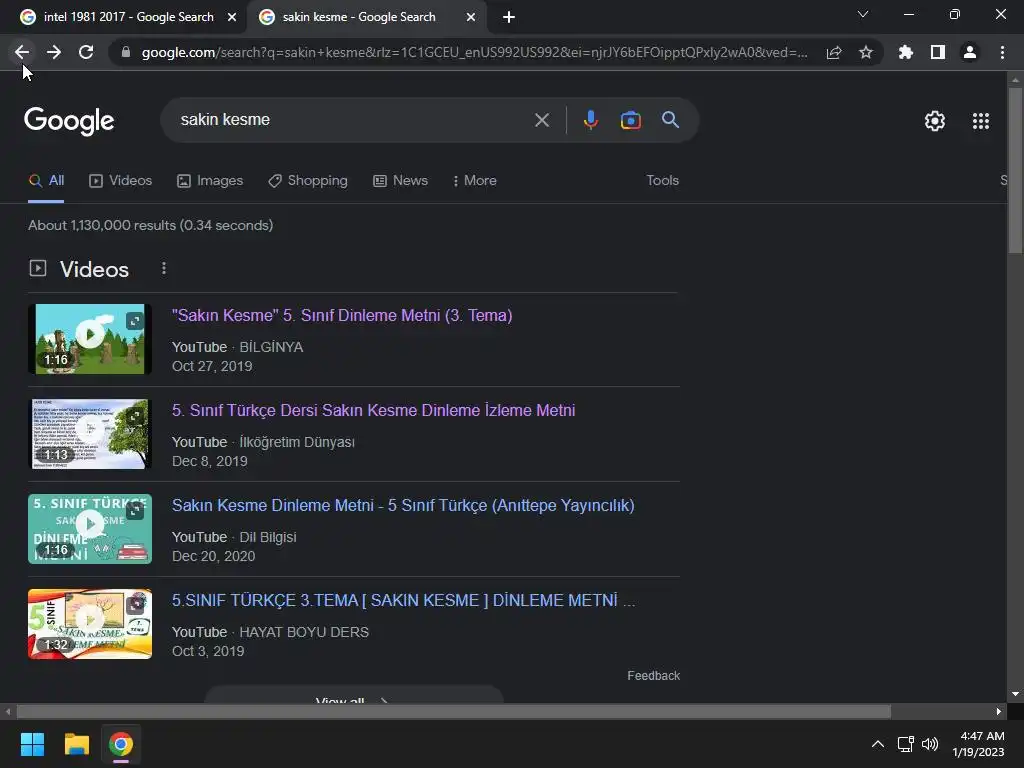
Task: Open the Videos section three-dot options
Action: pyautogui.click(x=164, y=268)
